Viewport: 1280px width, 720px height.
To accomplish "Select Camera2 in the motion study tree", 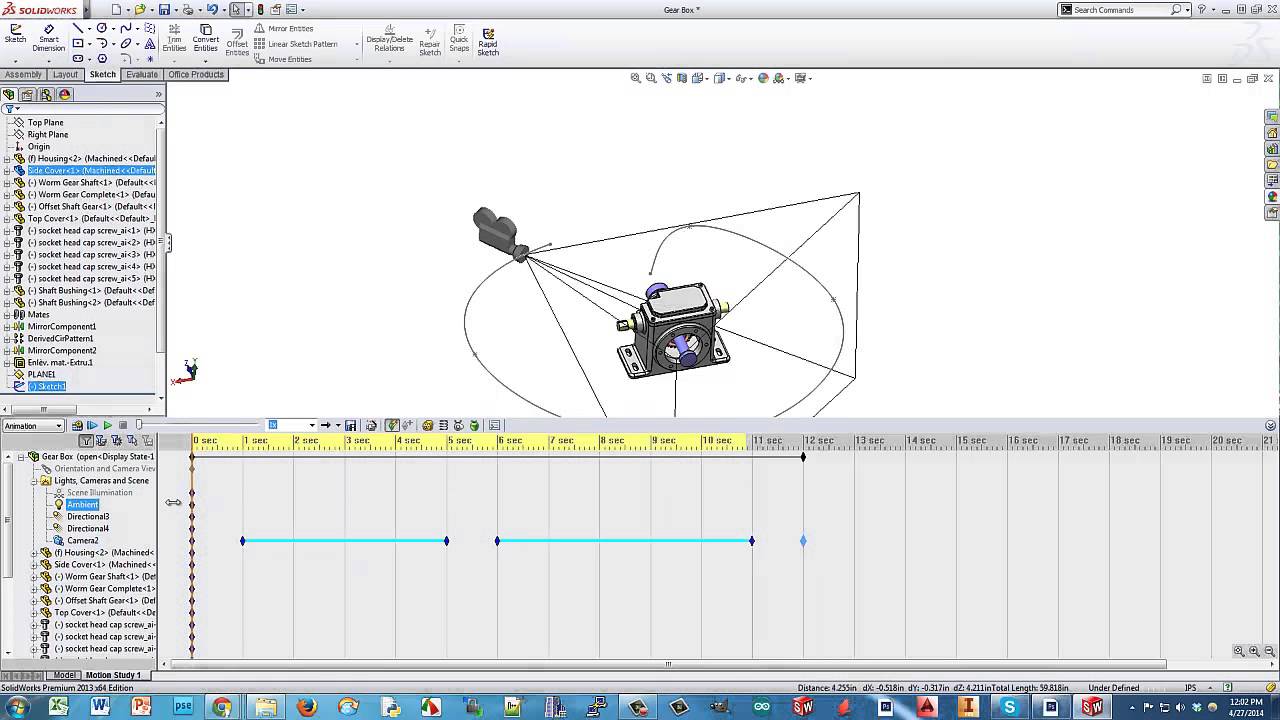I will (x=82, y=541).
